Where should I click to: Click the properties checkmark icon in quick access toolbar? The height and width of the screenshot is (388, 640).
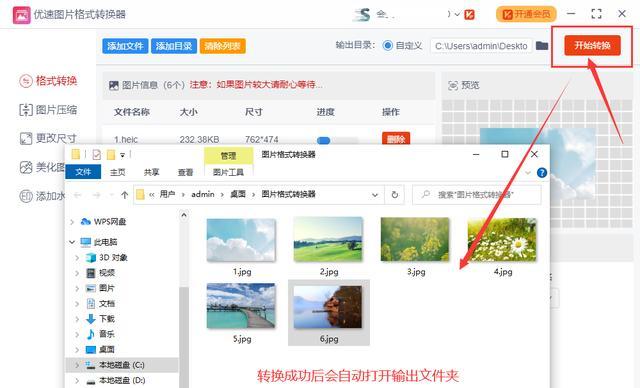[97, 155]
